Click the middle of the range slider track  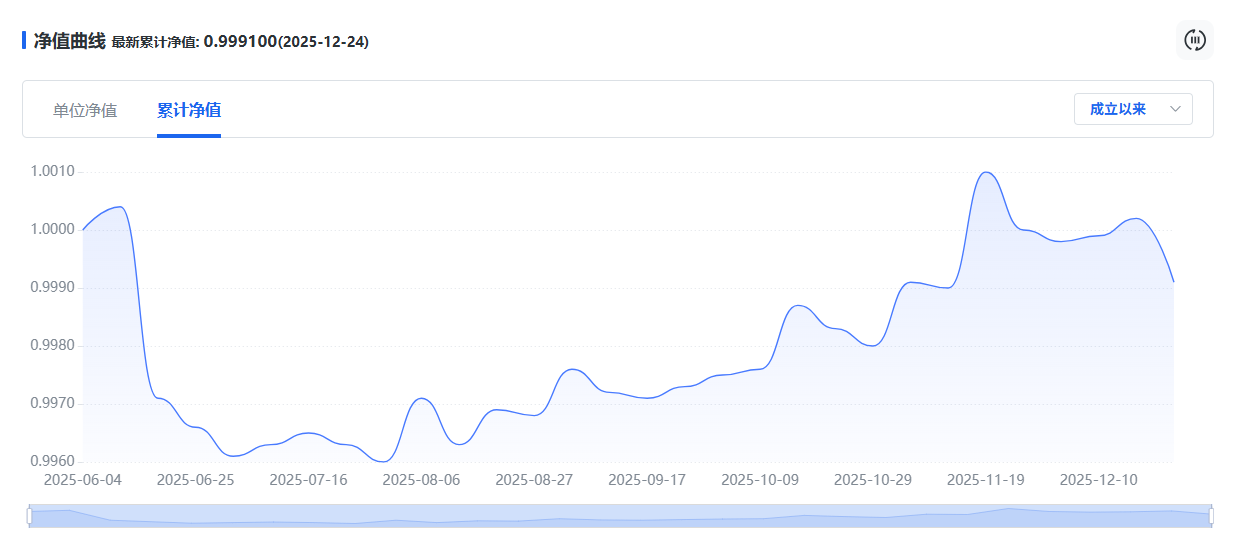(620, 516)
